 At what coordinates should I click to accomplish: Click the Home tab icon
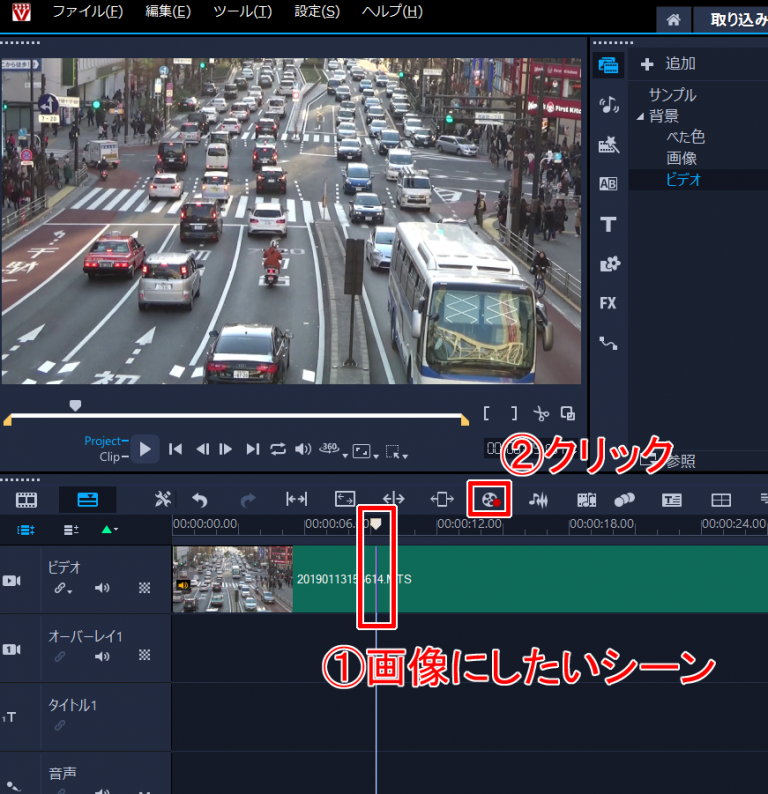click(673, 20)
